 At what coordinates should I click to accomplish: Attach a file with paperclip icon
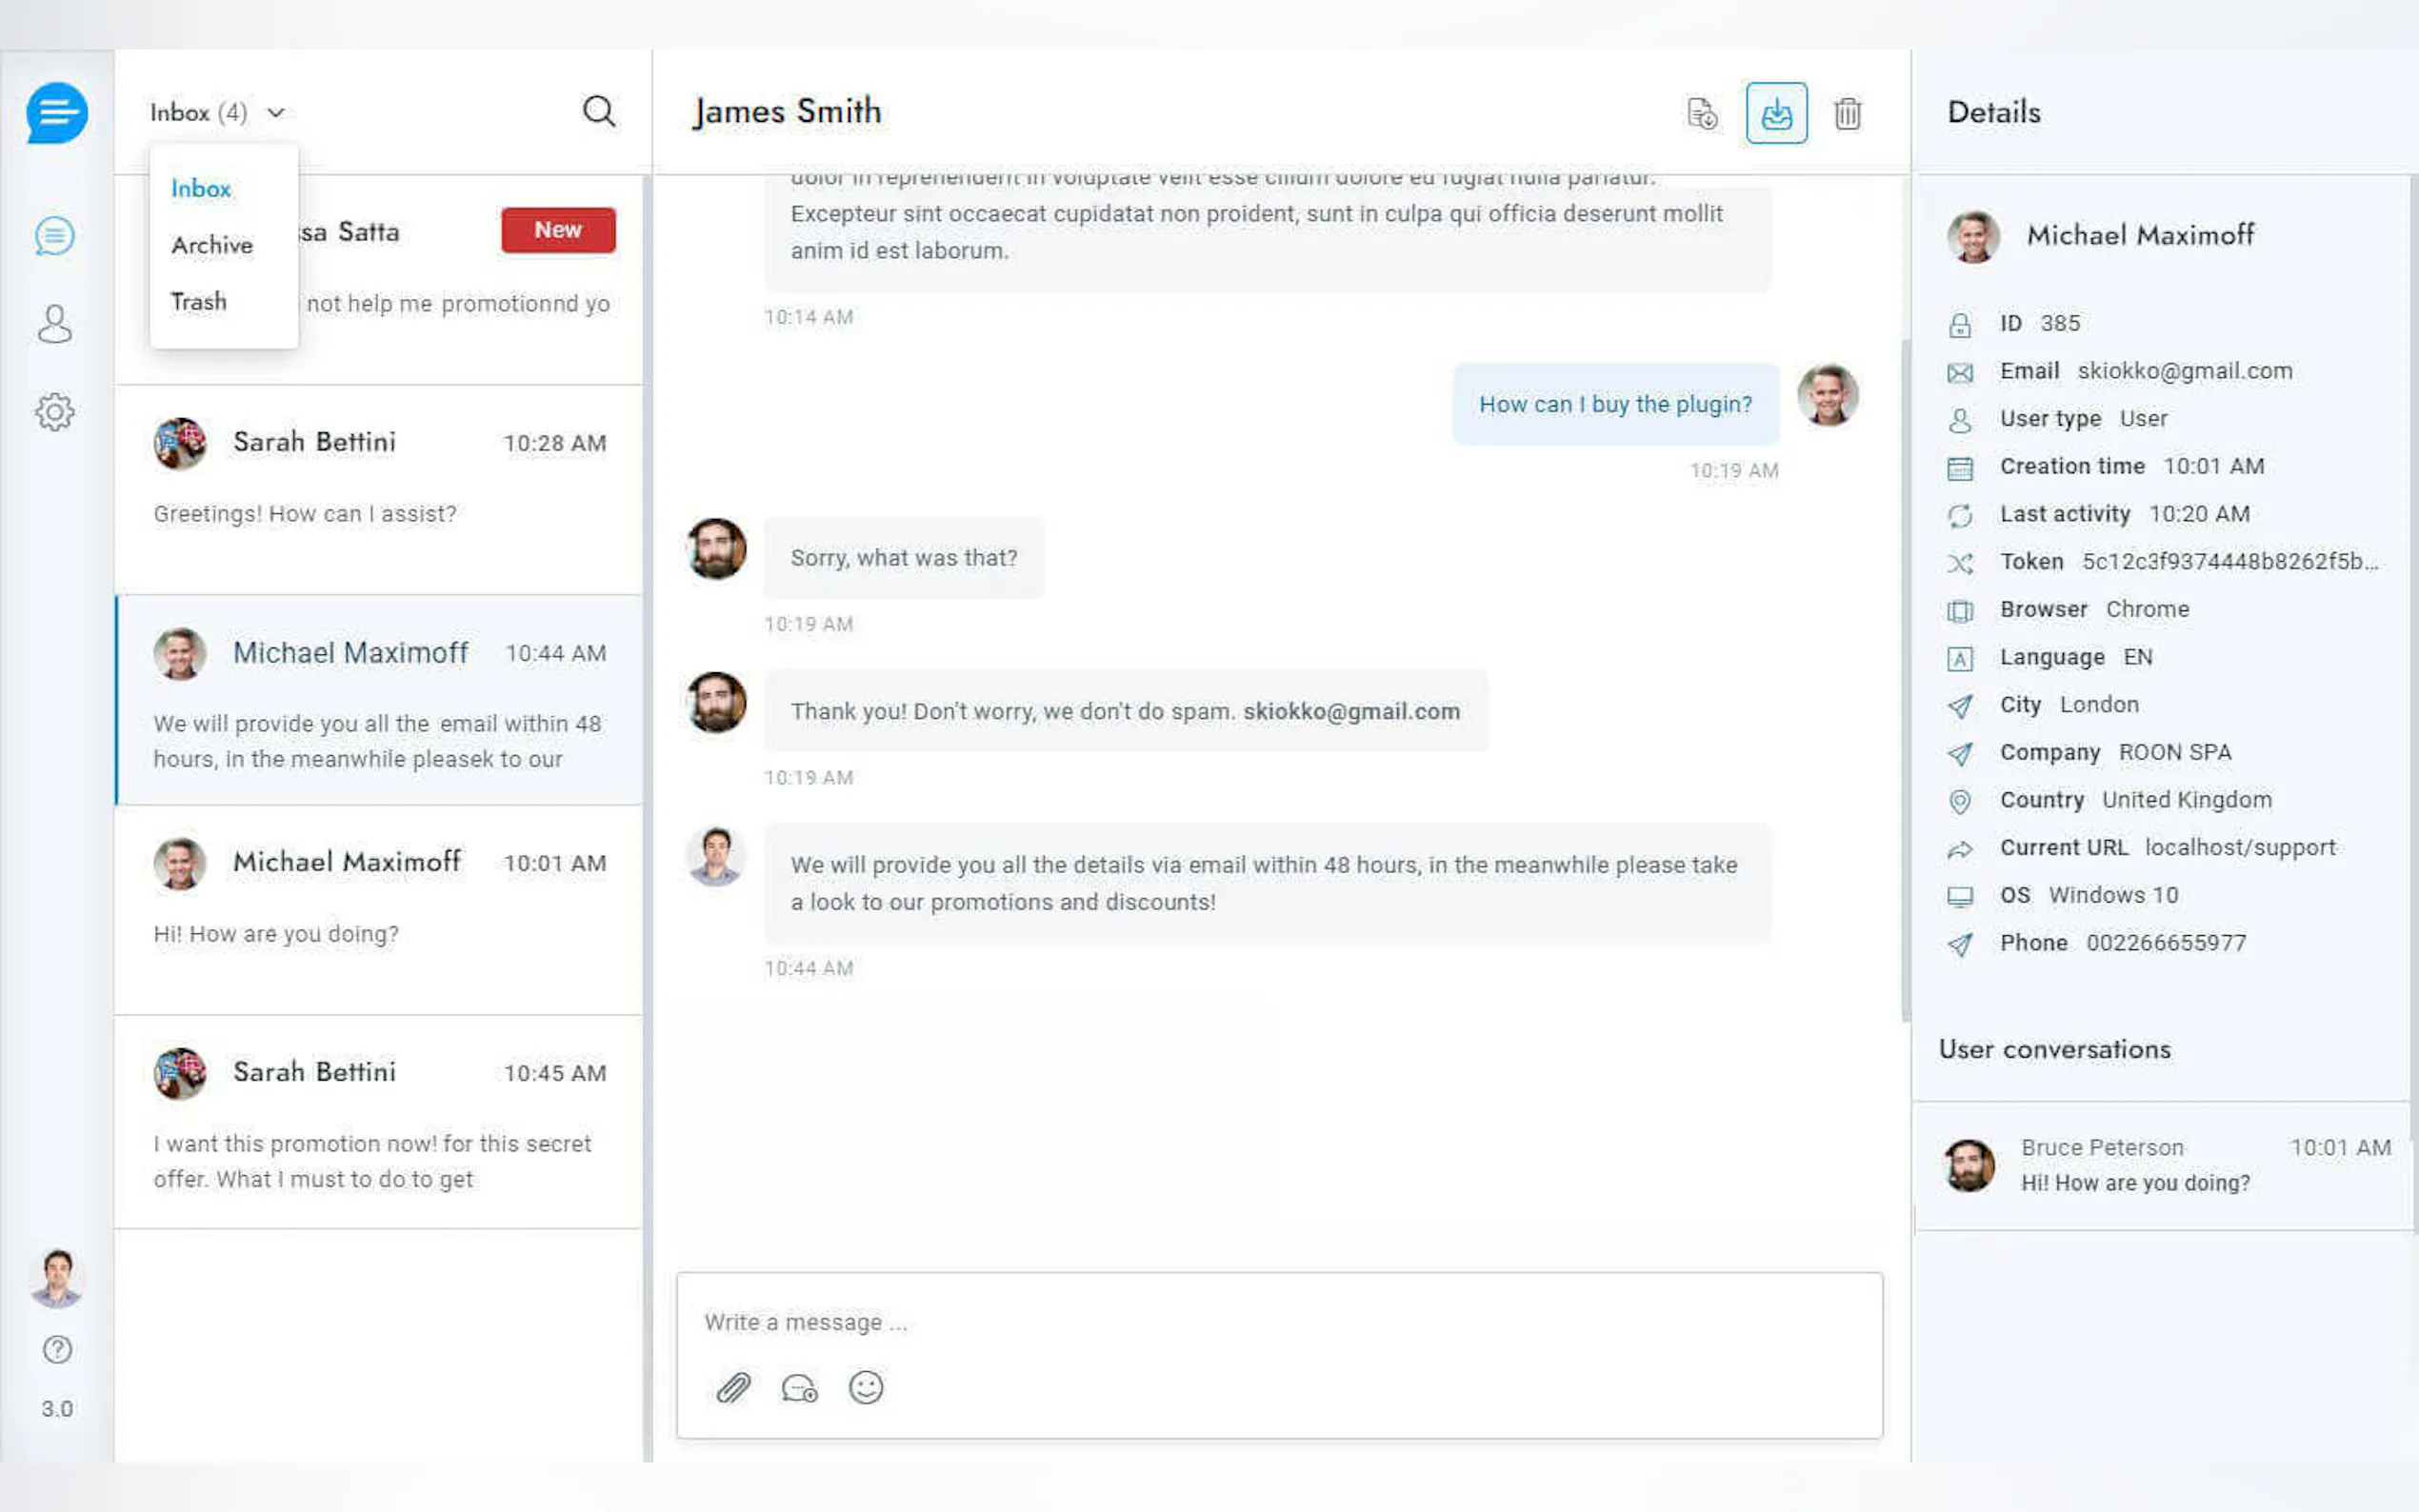(x=733, y=1387)
